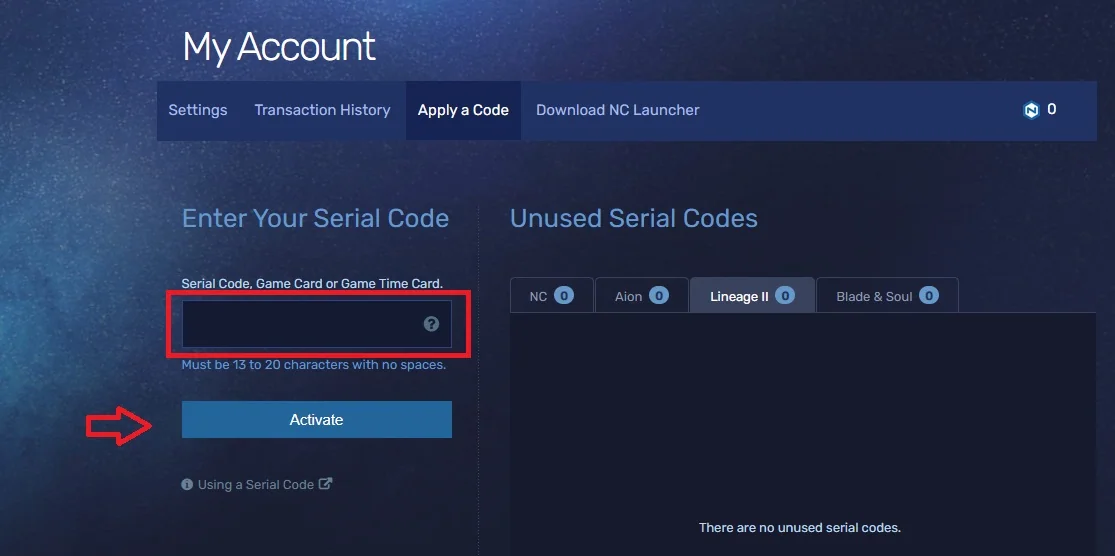Click the Activate button

tap(316, 419)
